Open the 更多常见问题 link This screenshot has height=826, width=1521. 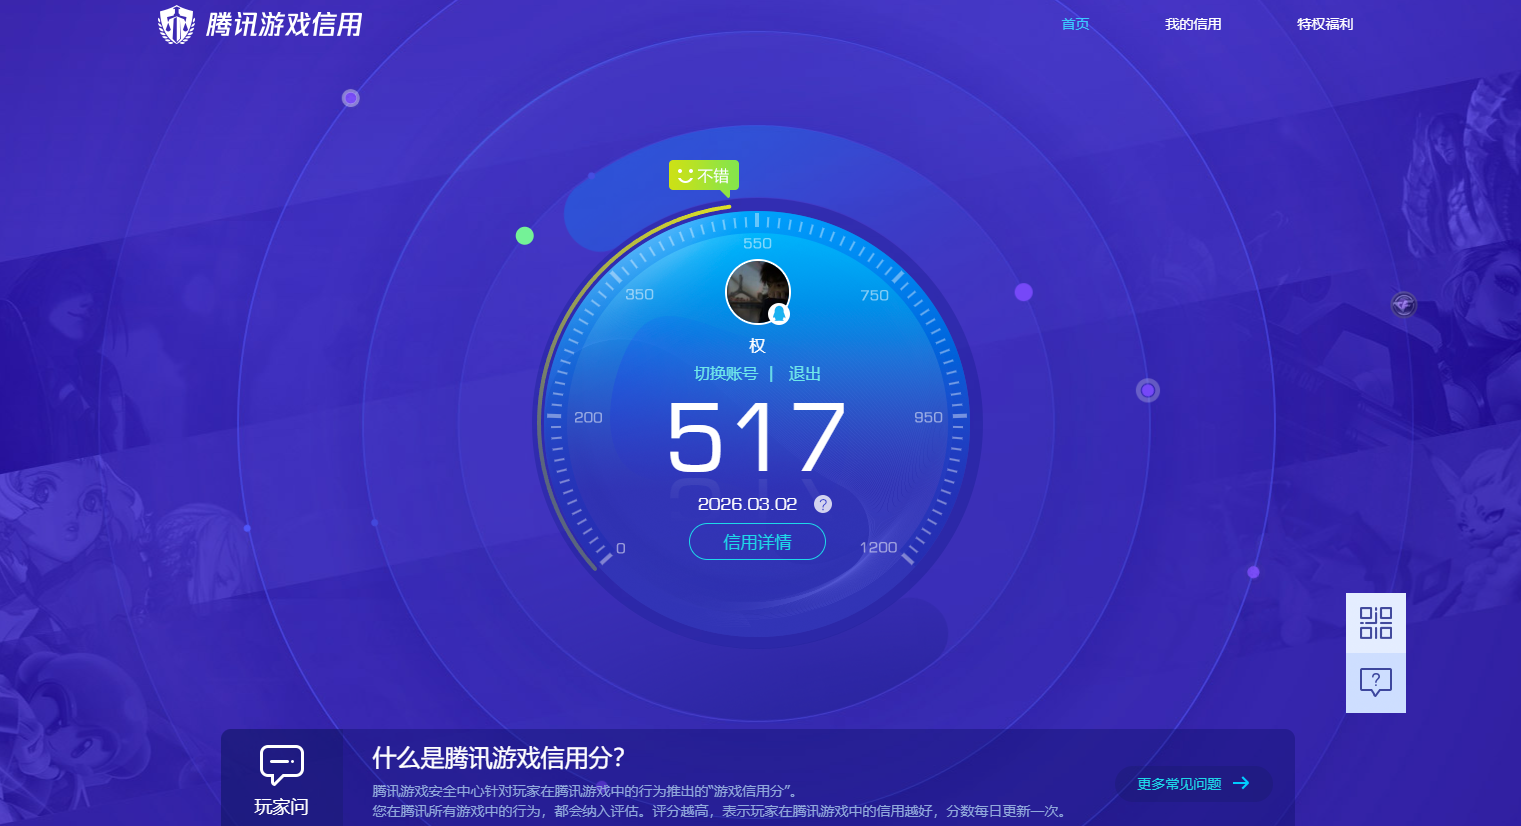click(x=1179, y=784)
